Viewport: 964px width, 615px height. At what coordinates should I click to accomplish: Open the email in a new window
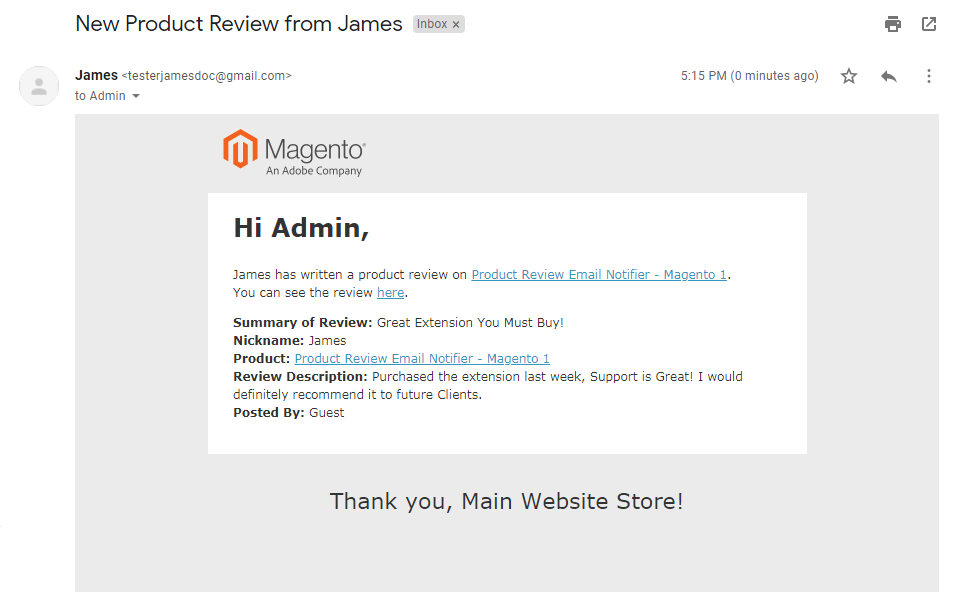929,24
